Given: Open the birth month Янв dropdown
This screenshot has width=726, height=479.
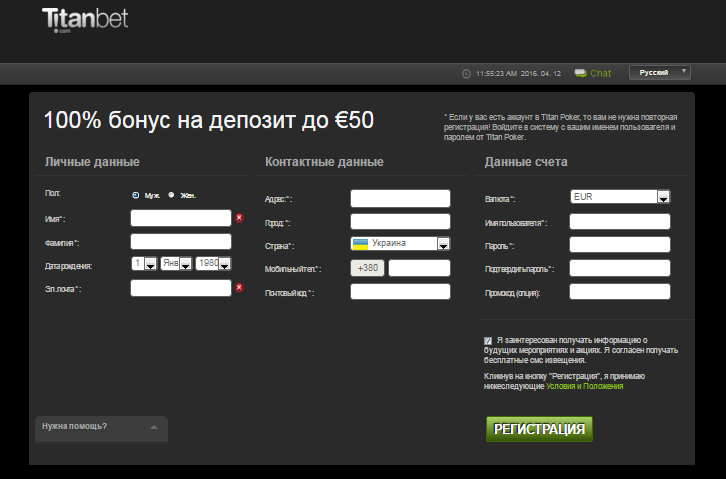Looking at the screenshot, I should (176, 263).
